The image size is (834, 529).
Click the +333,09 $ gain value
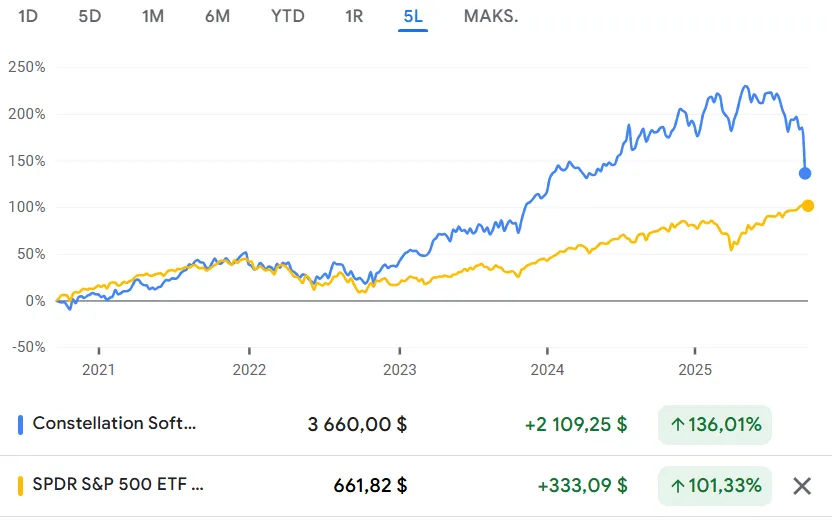(582, 486)
